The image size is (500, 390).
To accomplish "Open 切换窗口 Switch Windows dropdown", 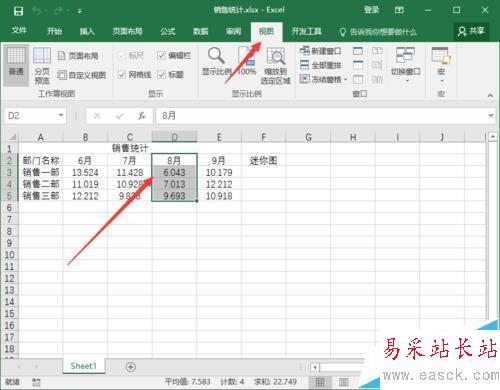I will pos(405,64).
